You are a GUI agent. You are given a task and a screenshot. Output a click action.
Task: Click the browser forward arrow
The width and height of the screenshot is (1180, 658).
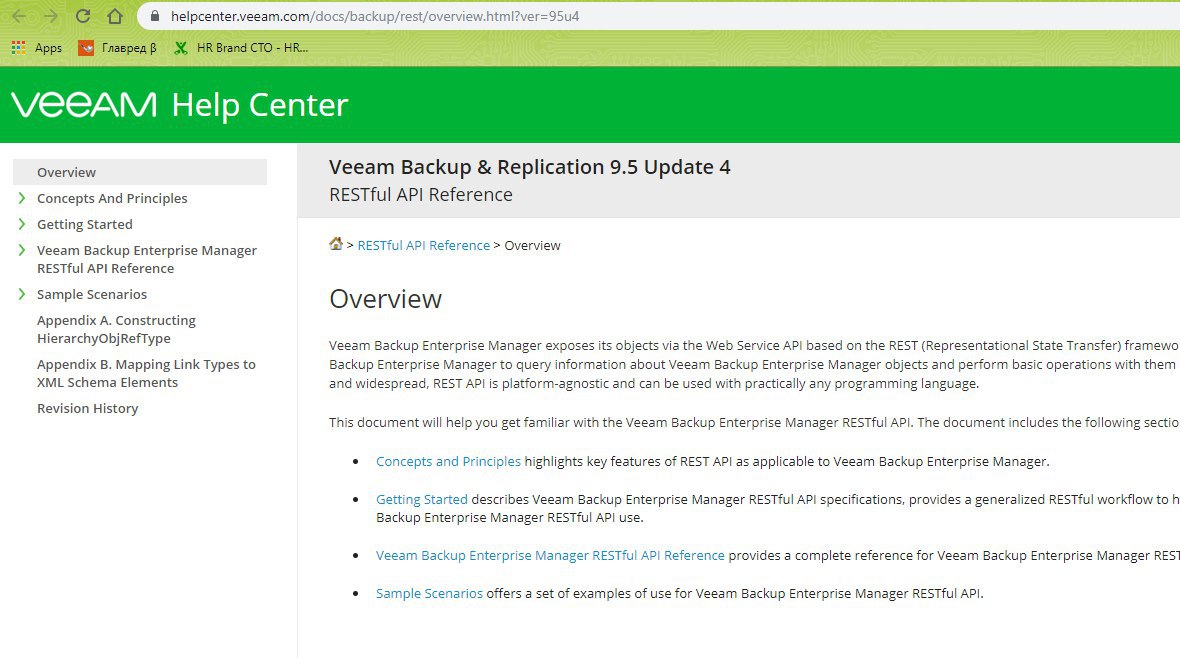[x=50, y=16]
